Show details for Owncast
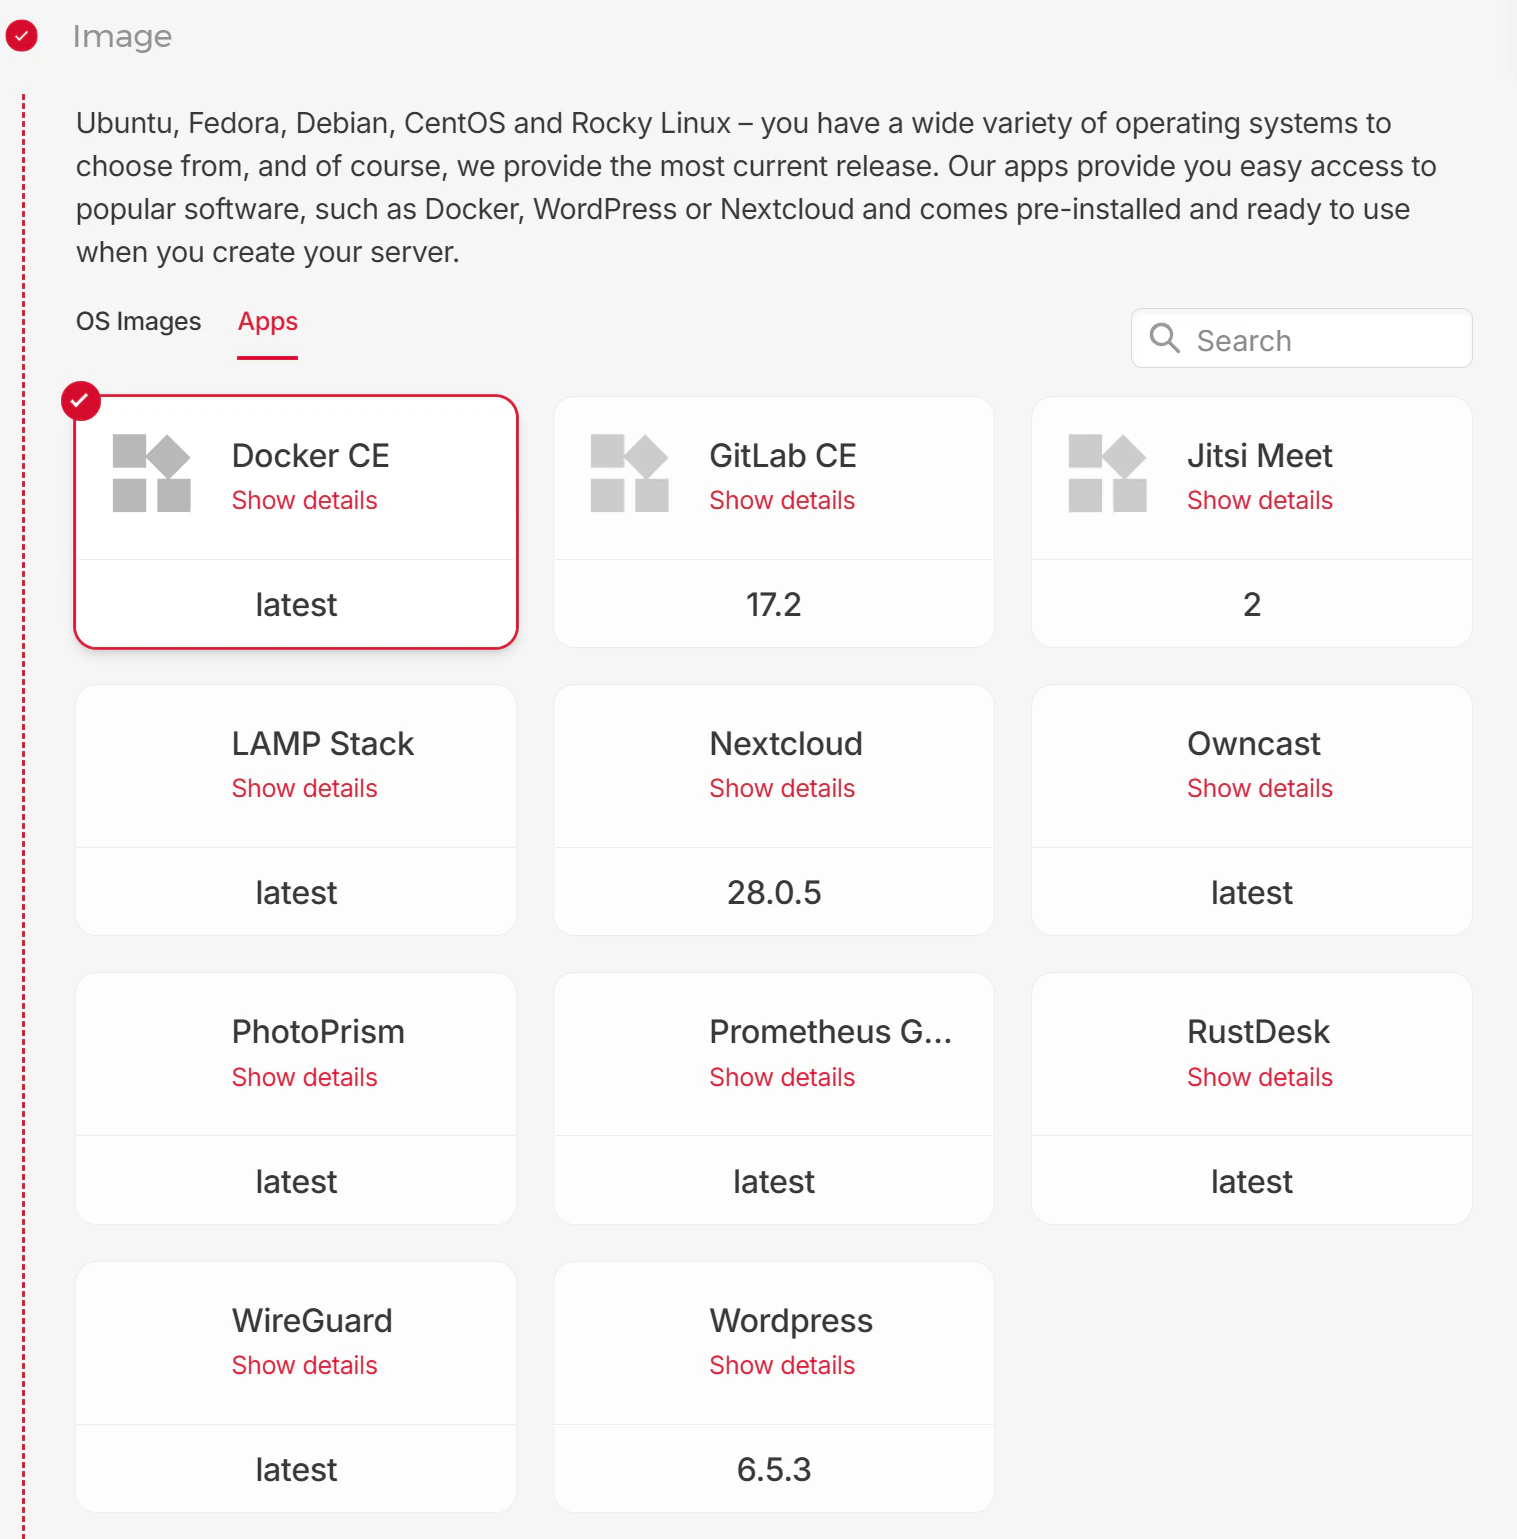 pos(1260,788)
